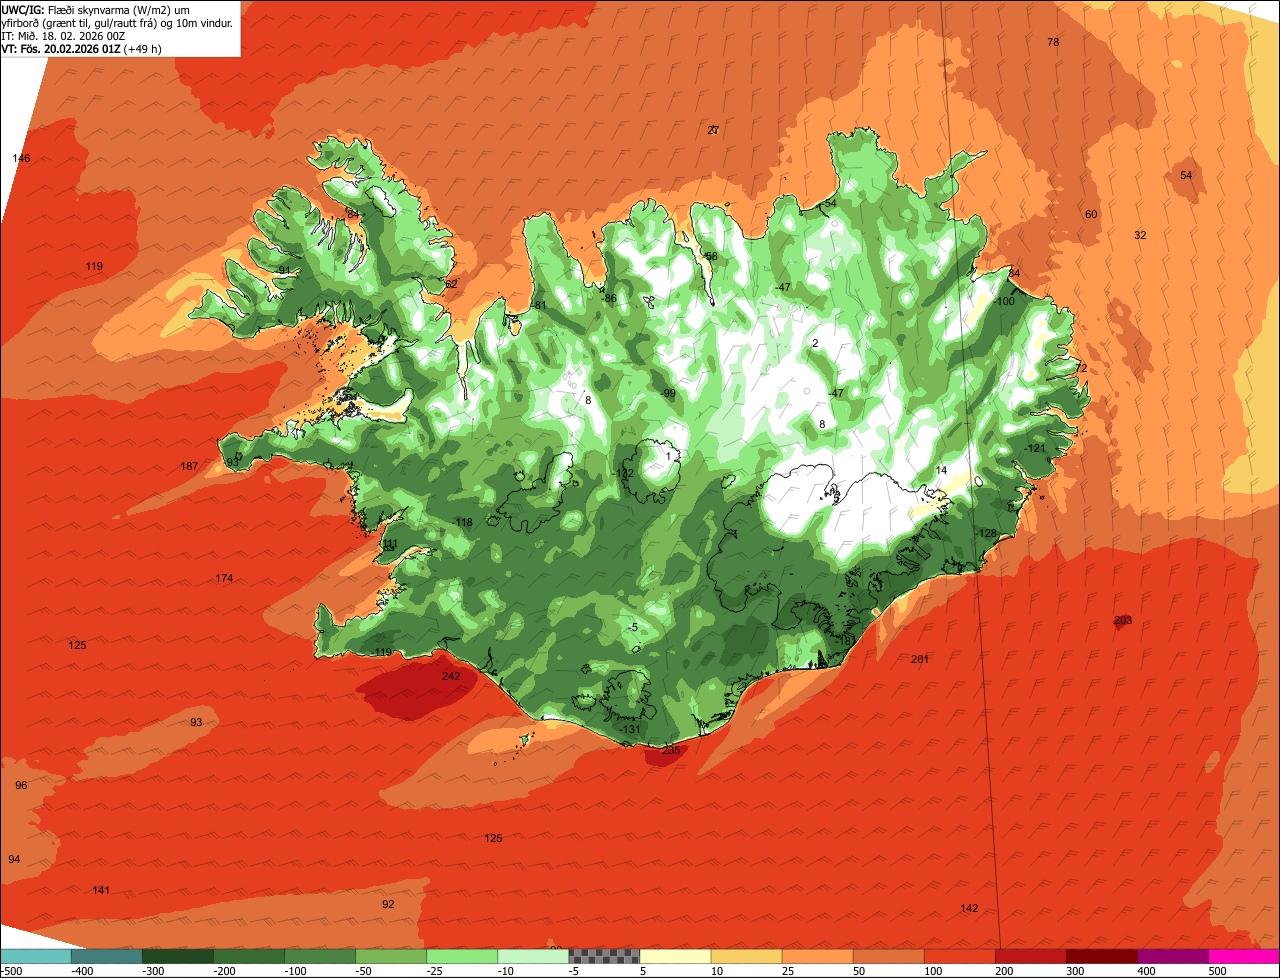Click the 10 to 25 yellow-orange swatch
This screenshot has height=978, width=1280.
(746, 956)
